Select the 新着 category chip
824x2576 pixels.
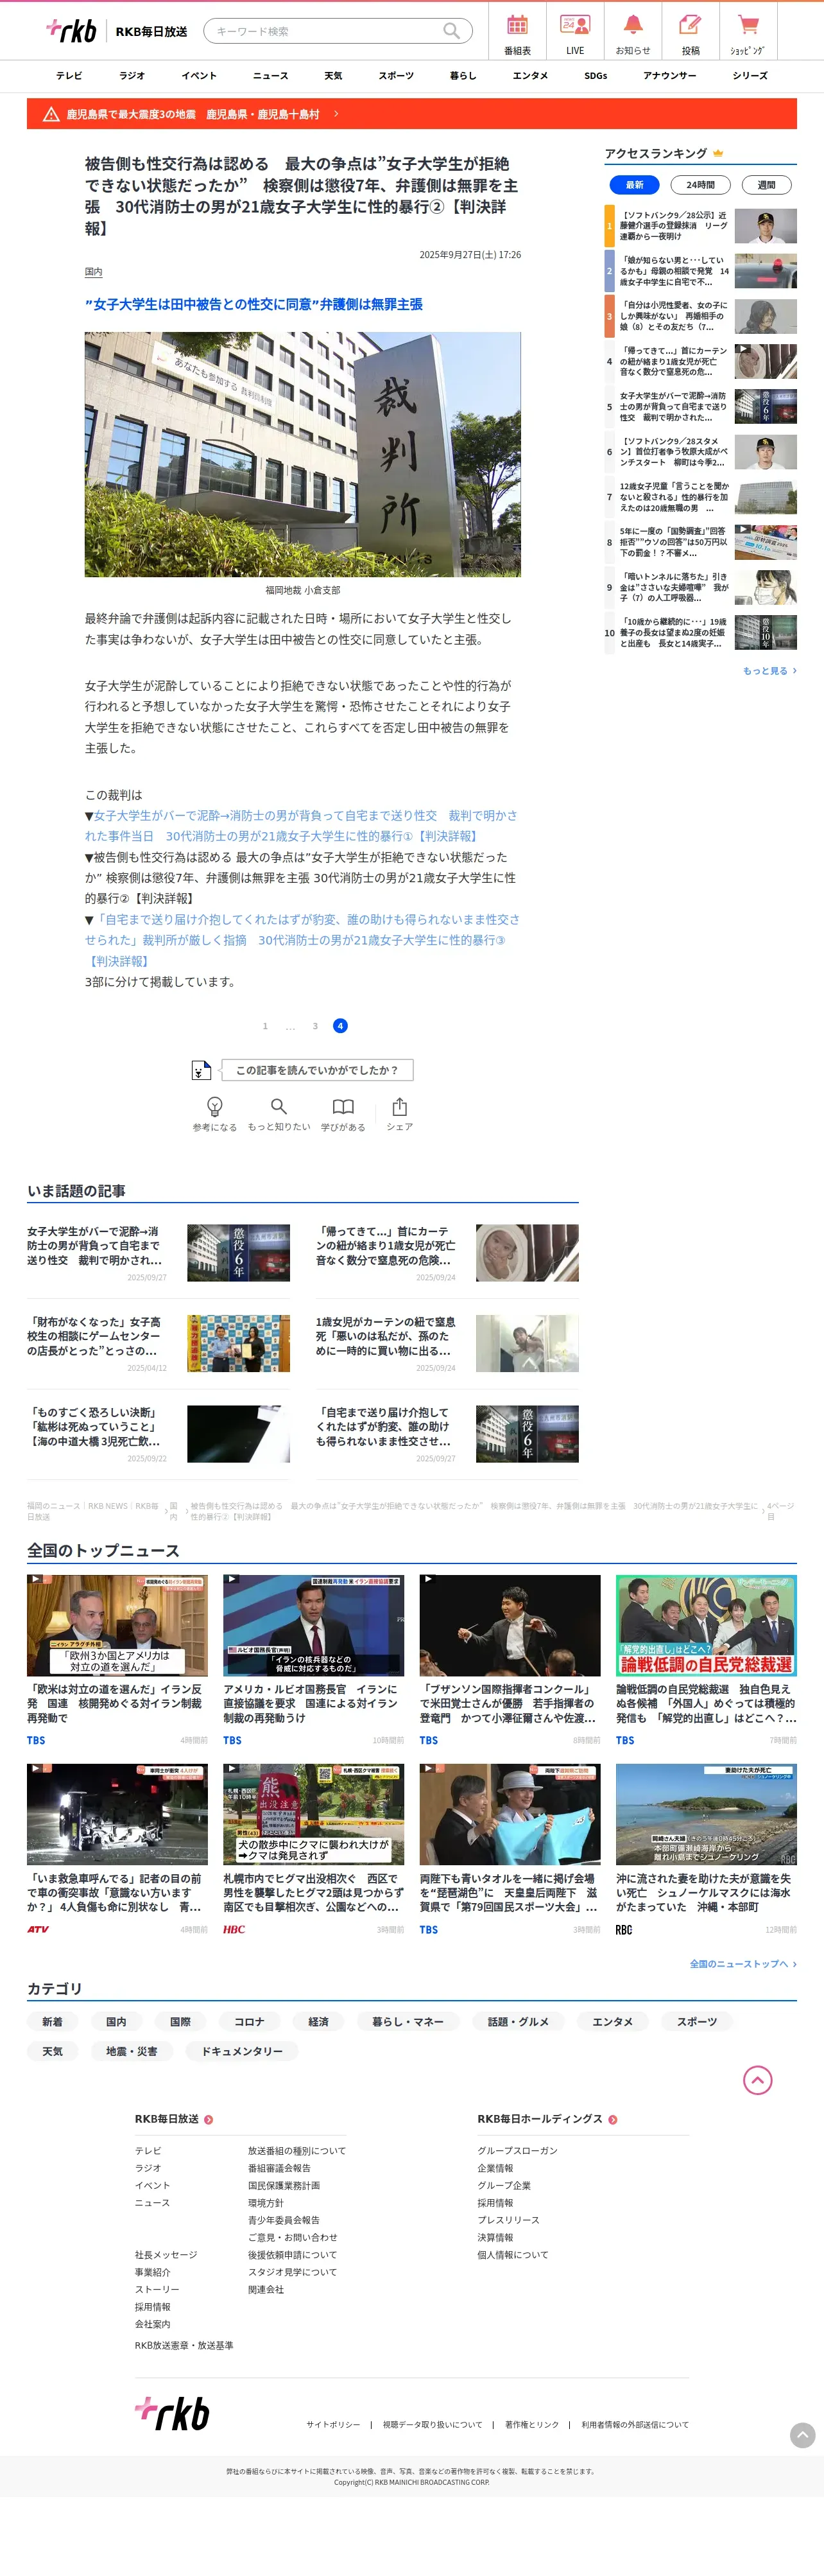52,2021
